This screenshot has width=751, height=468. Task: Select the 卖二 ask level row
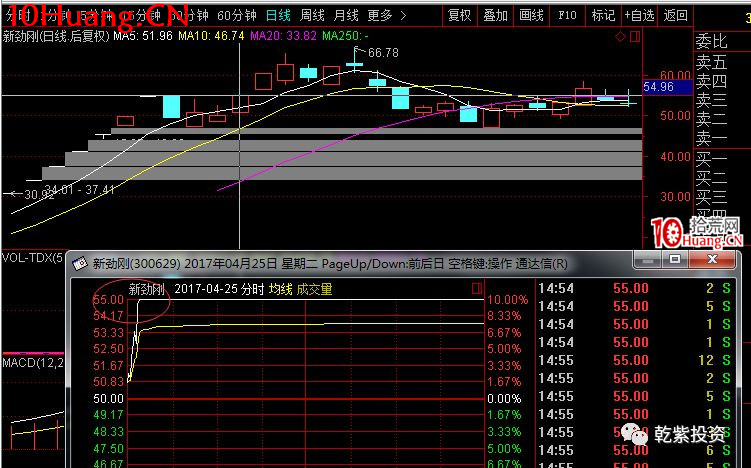711,119
